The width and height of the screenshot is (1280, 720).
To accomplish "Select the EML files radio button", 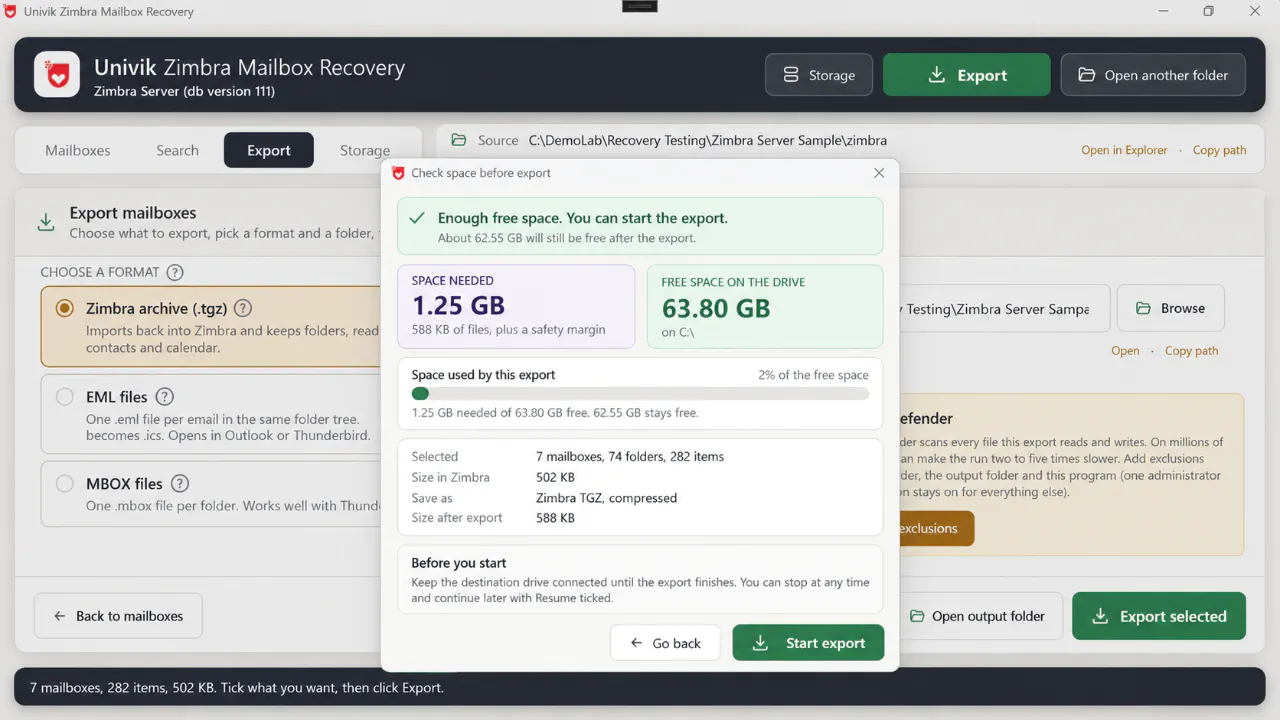I will point(65,397).
